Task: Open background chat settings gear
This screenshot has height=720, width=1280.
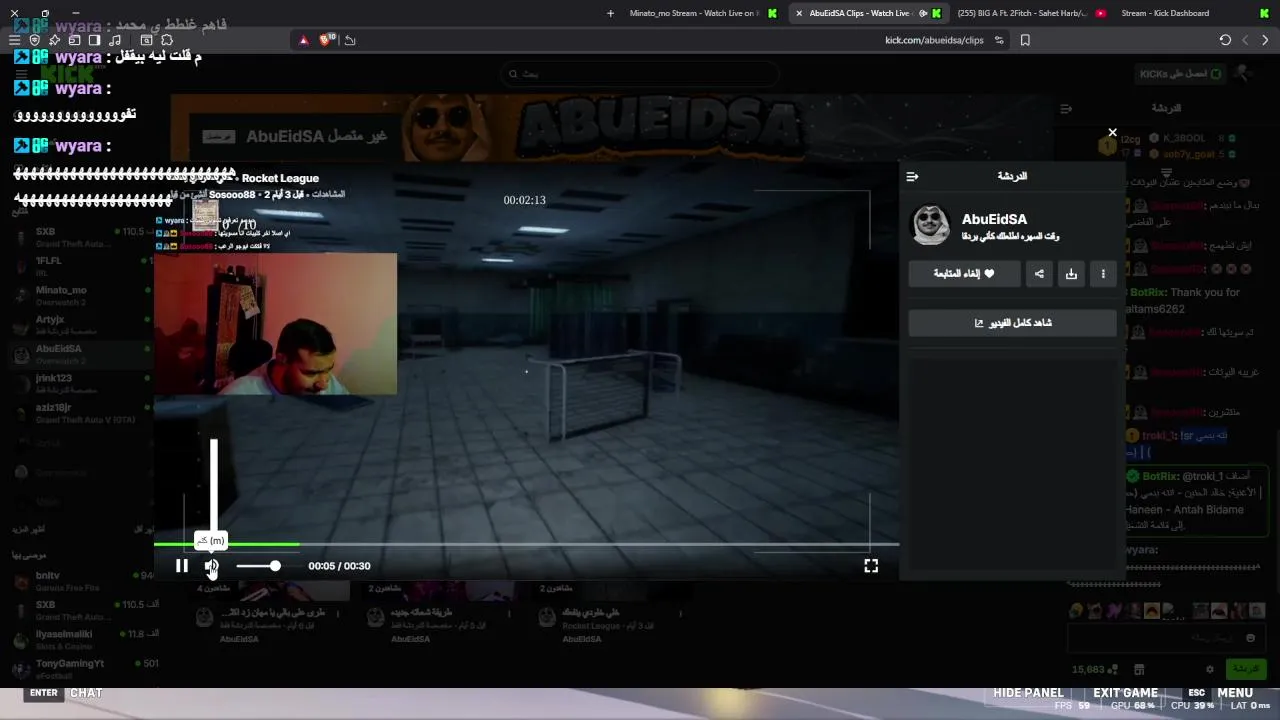Action: (x=1209, y=669)
